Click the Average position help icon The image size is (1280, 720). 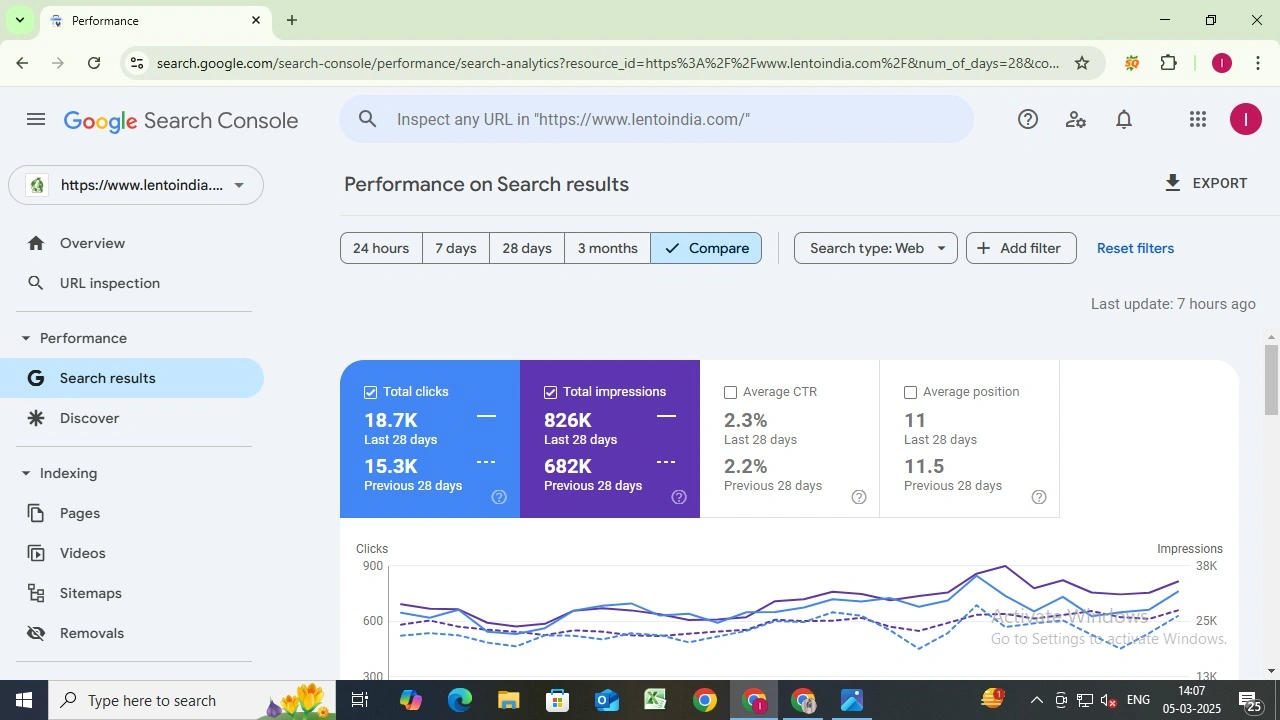click(x=1039, y=497)
